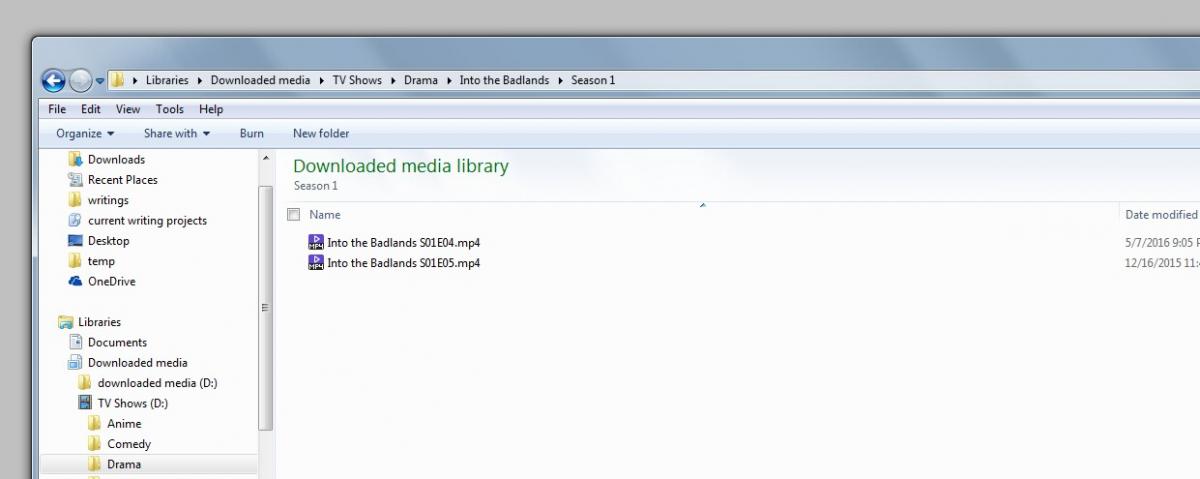Click the Libraries icon in navigation pane
The width and height of the screenshot is (1200, 479).
click(x=65, y=322)
